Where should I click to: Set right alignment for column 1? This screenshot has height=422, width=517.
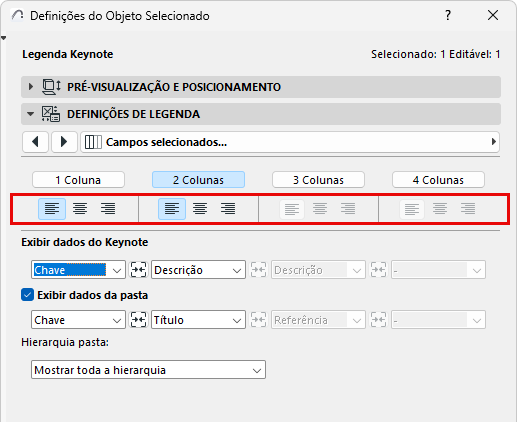coord(108,209)
